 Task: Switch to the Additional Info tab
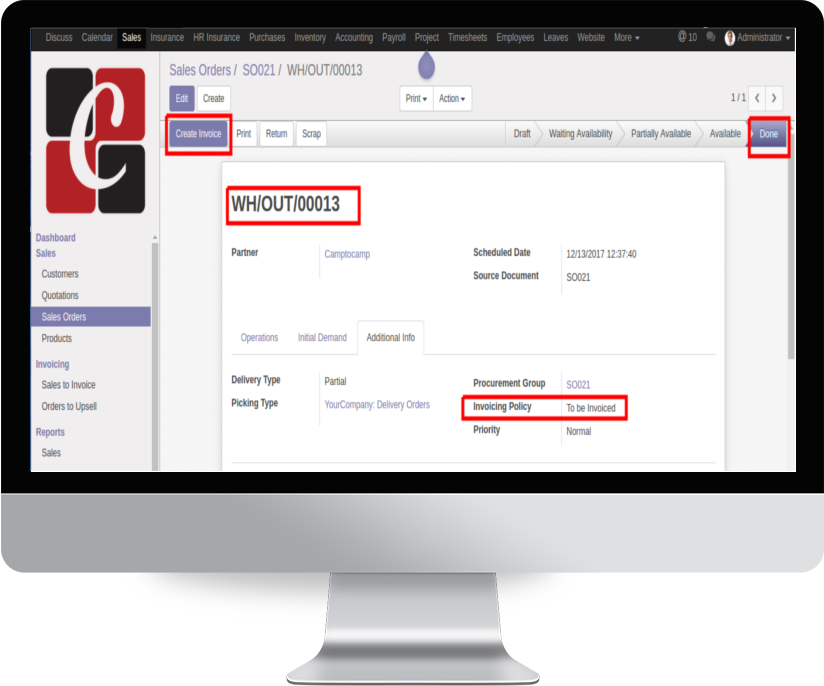click(x=390, y=337)
